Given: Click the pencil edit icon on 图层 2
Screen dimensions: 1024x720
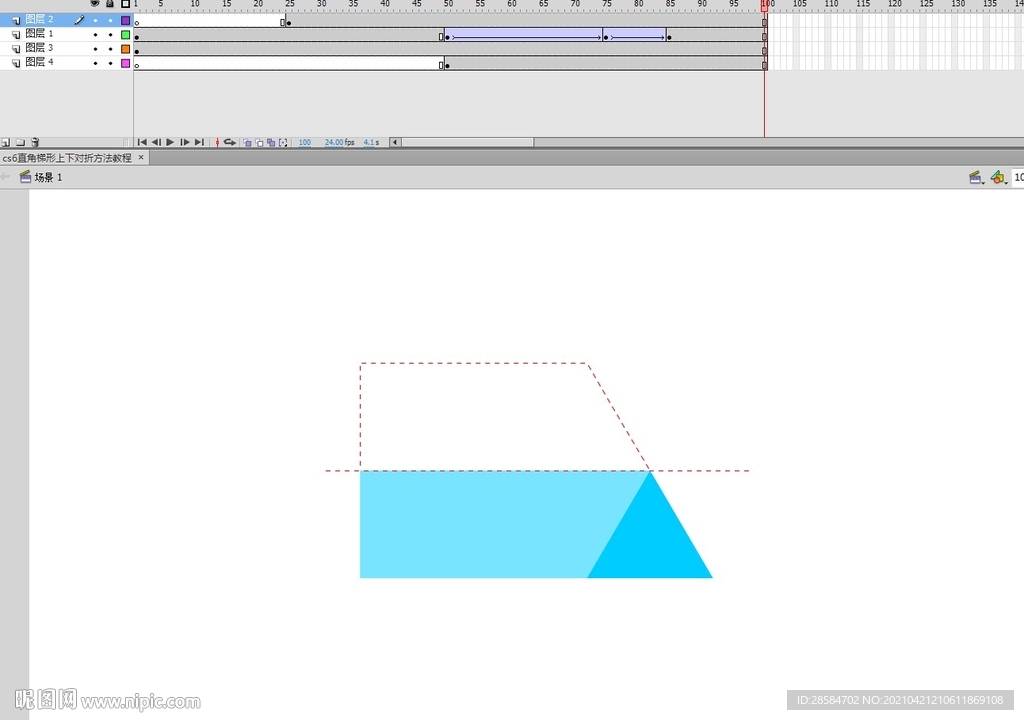Looking at the screenshot, I should (79, 20).
